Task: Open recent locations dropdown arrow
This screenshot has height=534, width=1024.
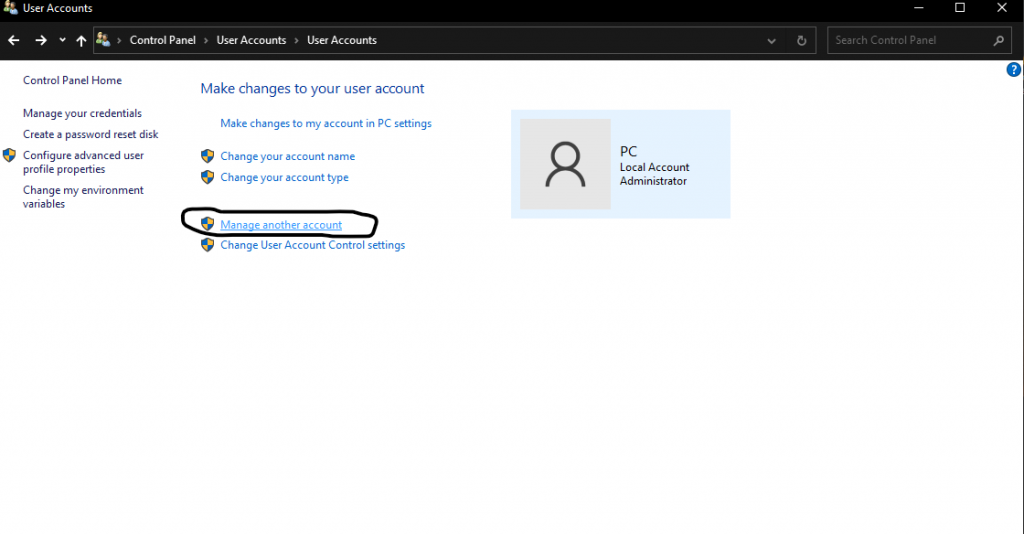Action: pos(62,40)
